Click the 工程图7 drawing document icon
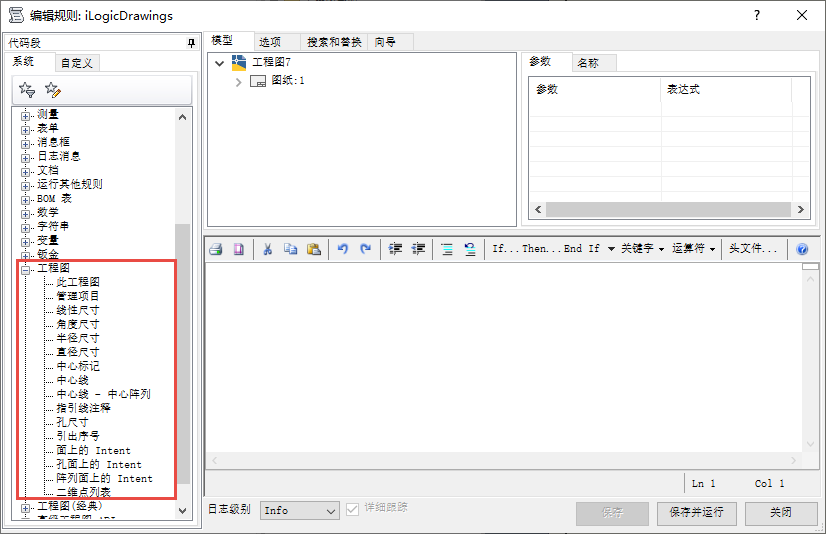The height and width of the screenshot is (534, 826). tap(239, 63)
